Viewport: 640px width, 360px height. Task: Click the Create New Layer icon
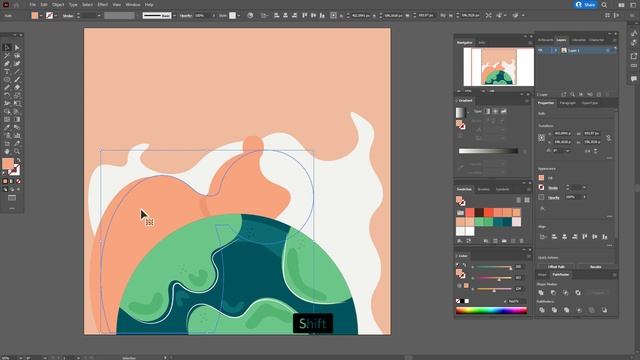(x=599, y=94)
